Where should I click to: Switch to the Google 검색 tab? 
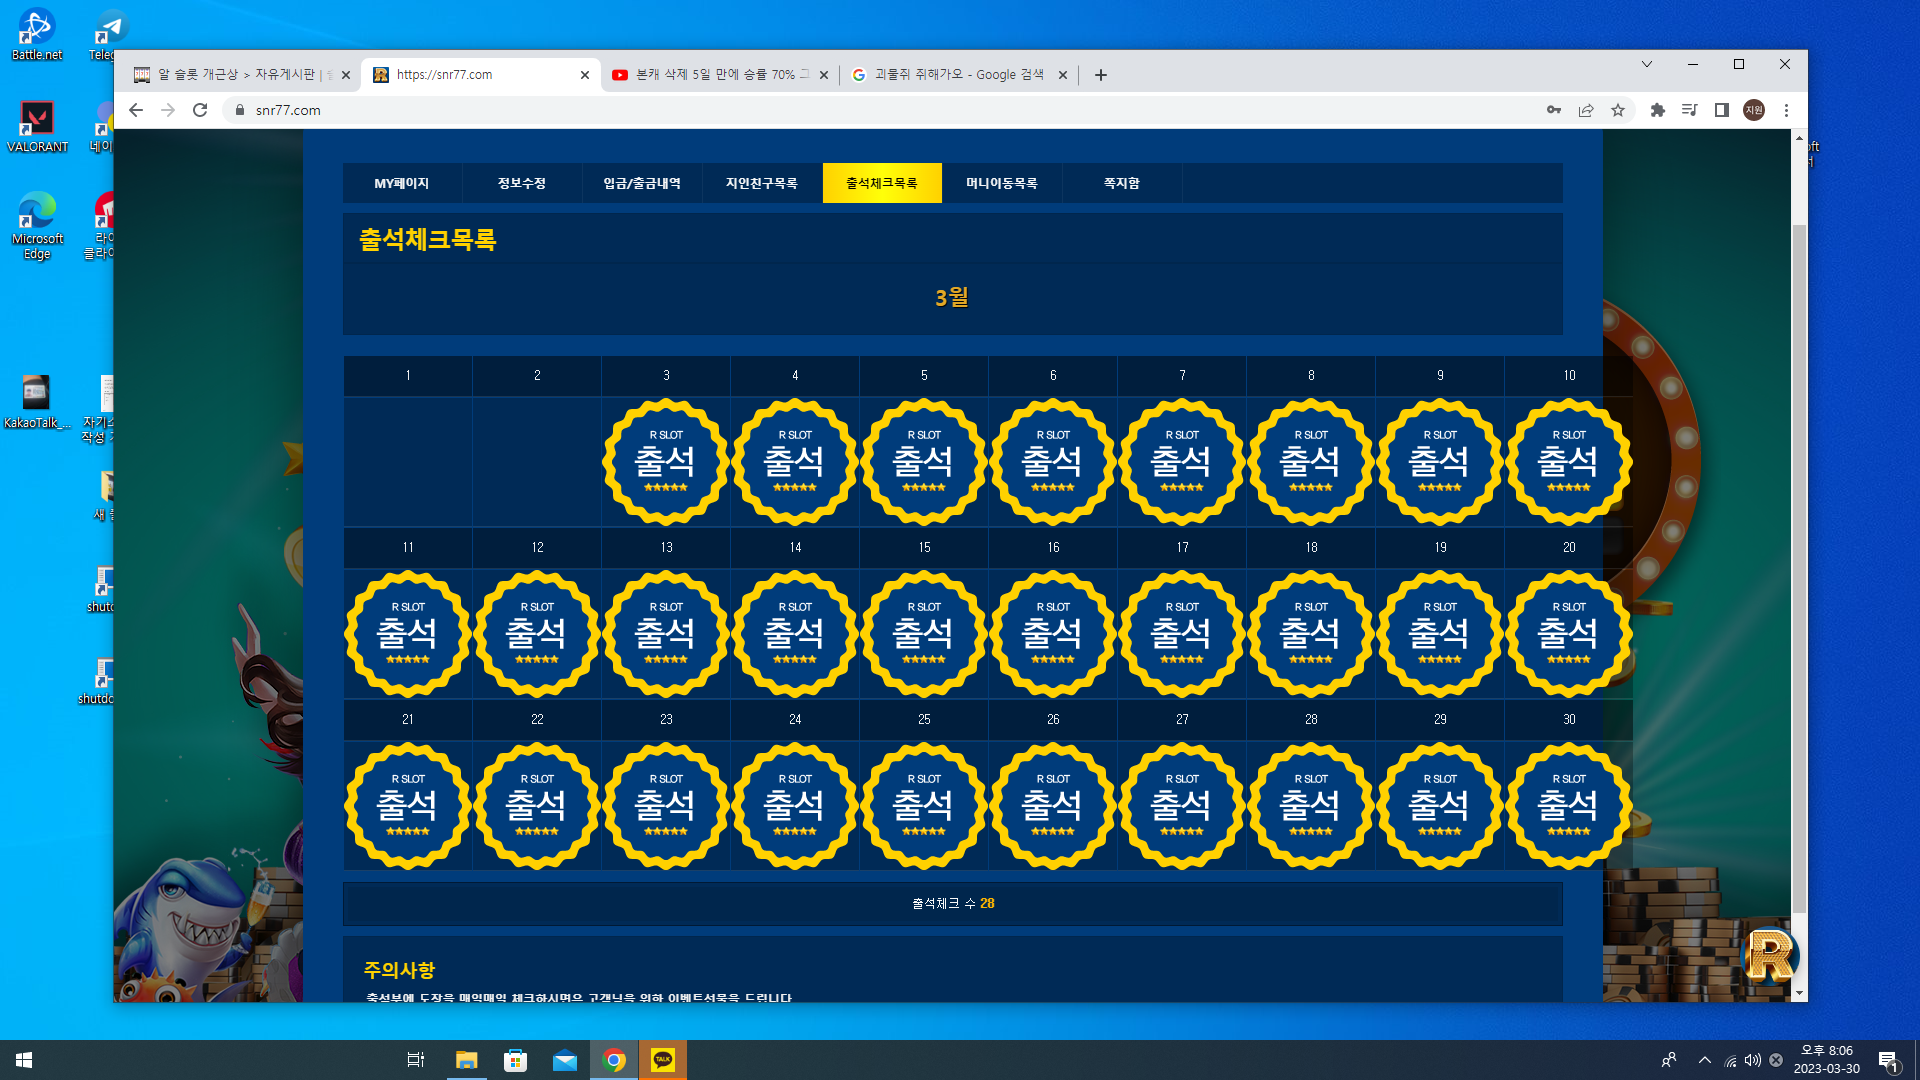coord(959,75)
